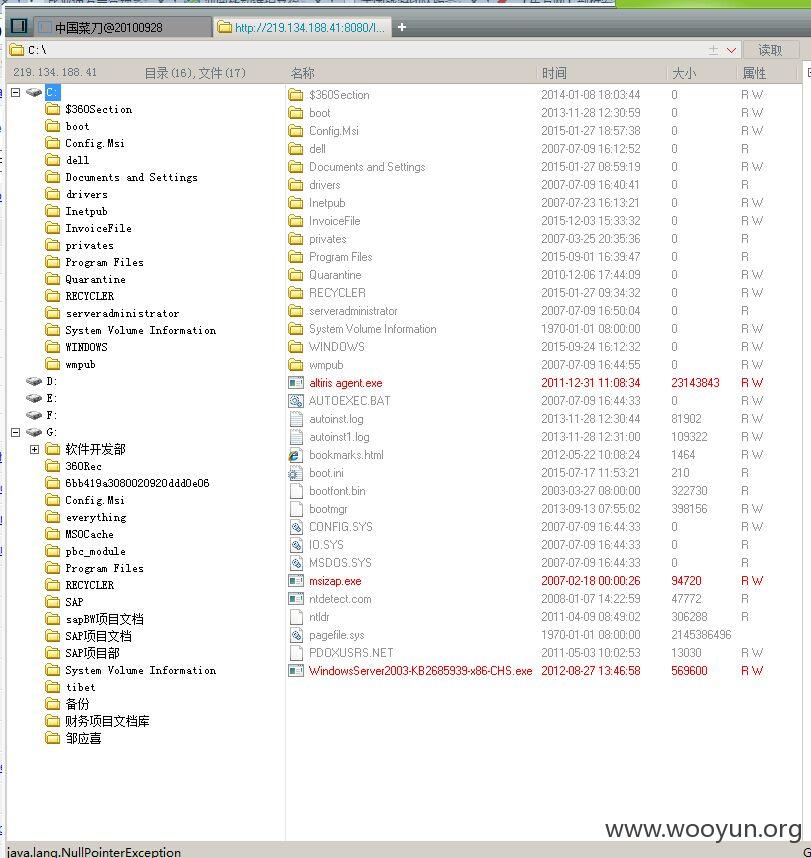This screenshot has width=811, height=858.
Task: Collapse the G: drive tree node
Action: click(16, 432)
